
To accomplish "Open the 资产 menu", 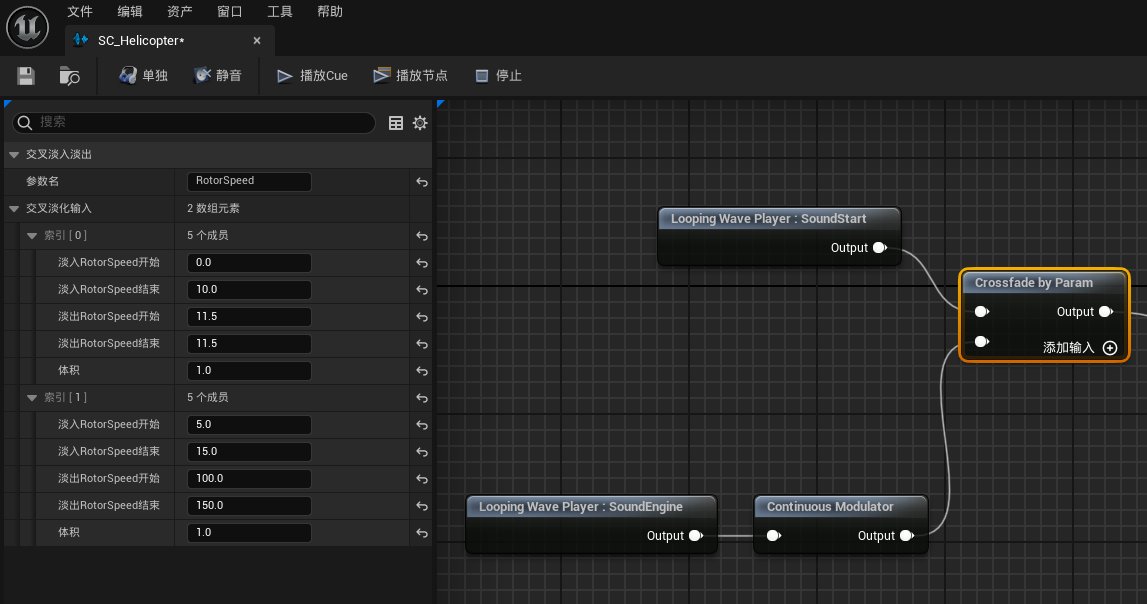I will point(179,12).
